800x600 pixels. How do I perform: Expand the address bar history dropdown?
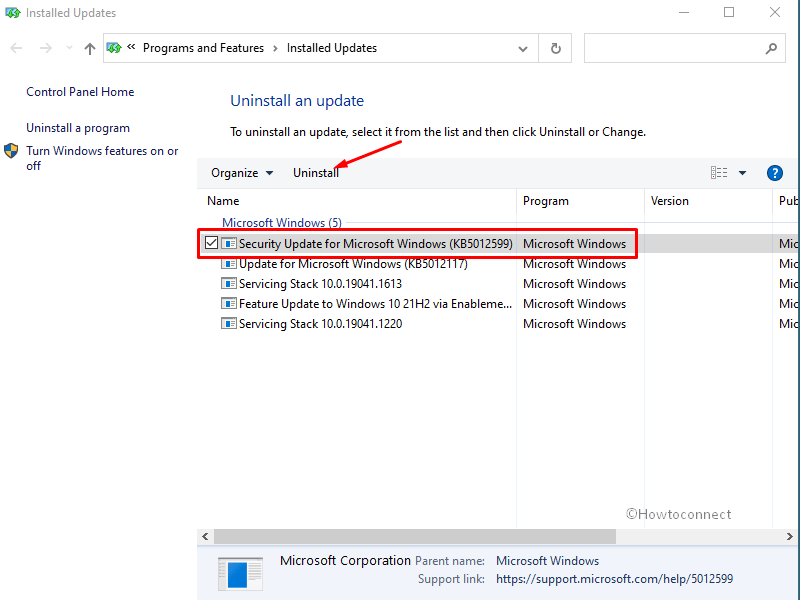tap(522, 48)
